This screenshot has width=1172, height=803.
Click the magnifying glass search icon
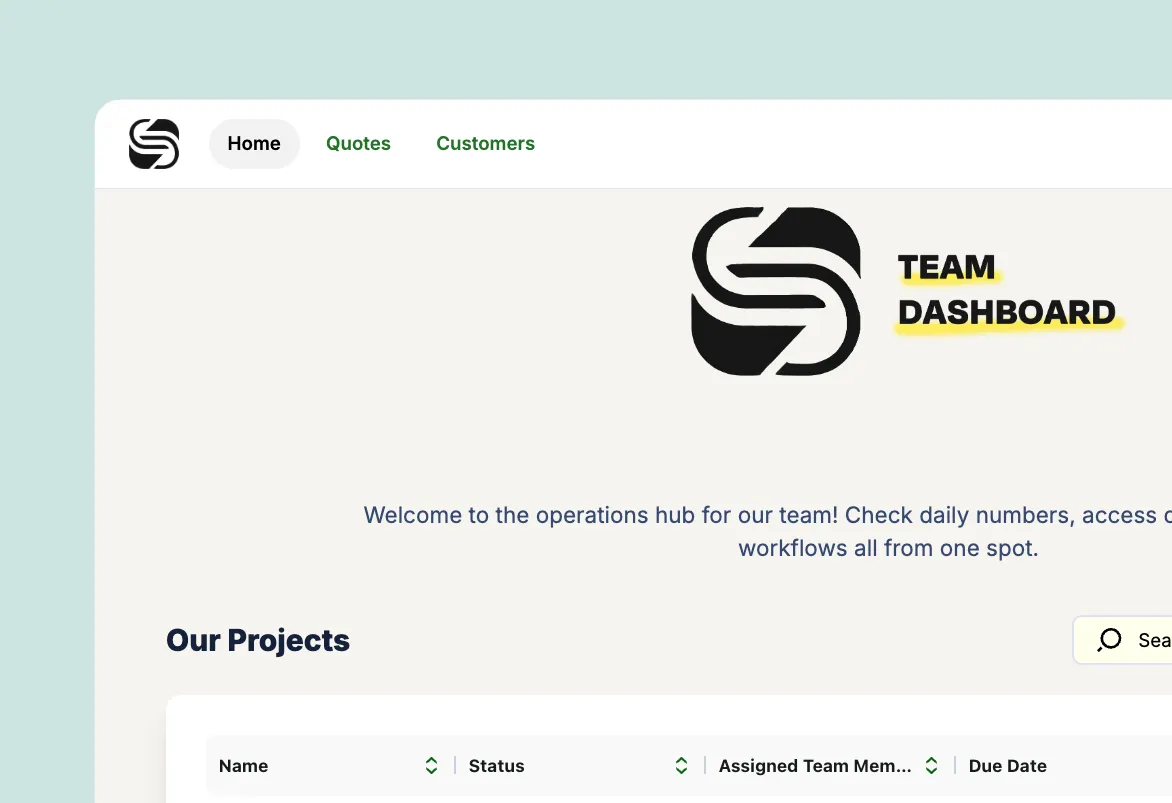1109,639
